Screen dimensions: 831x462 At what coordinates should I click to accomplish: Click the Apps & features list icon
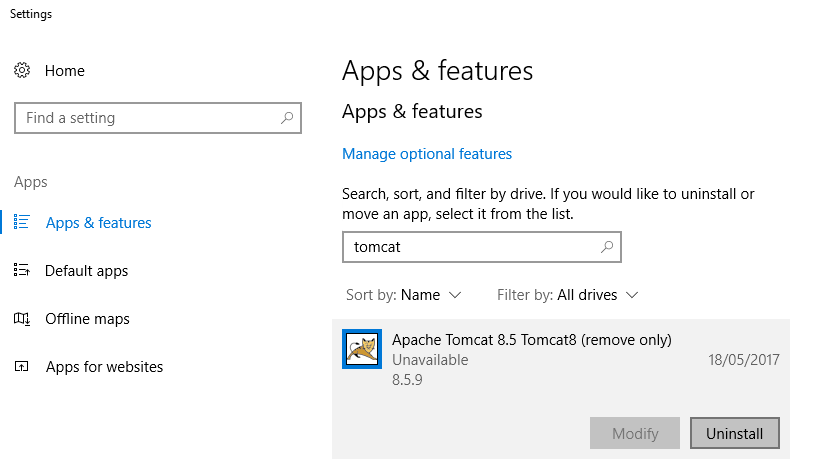pyautogui.click(x=22, y=222)
